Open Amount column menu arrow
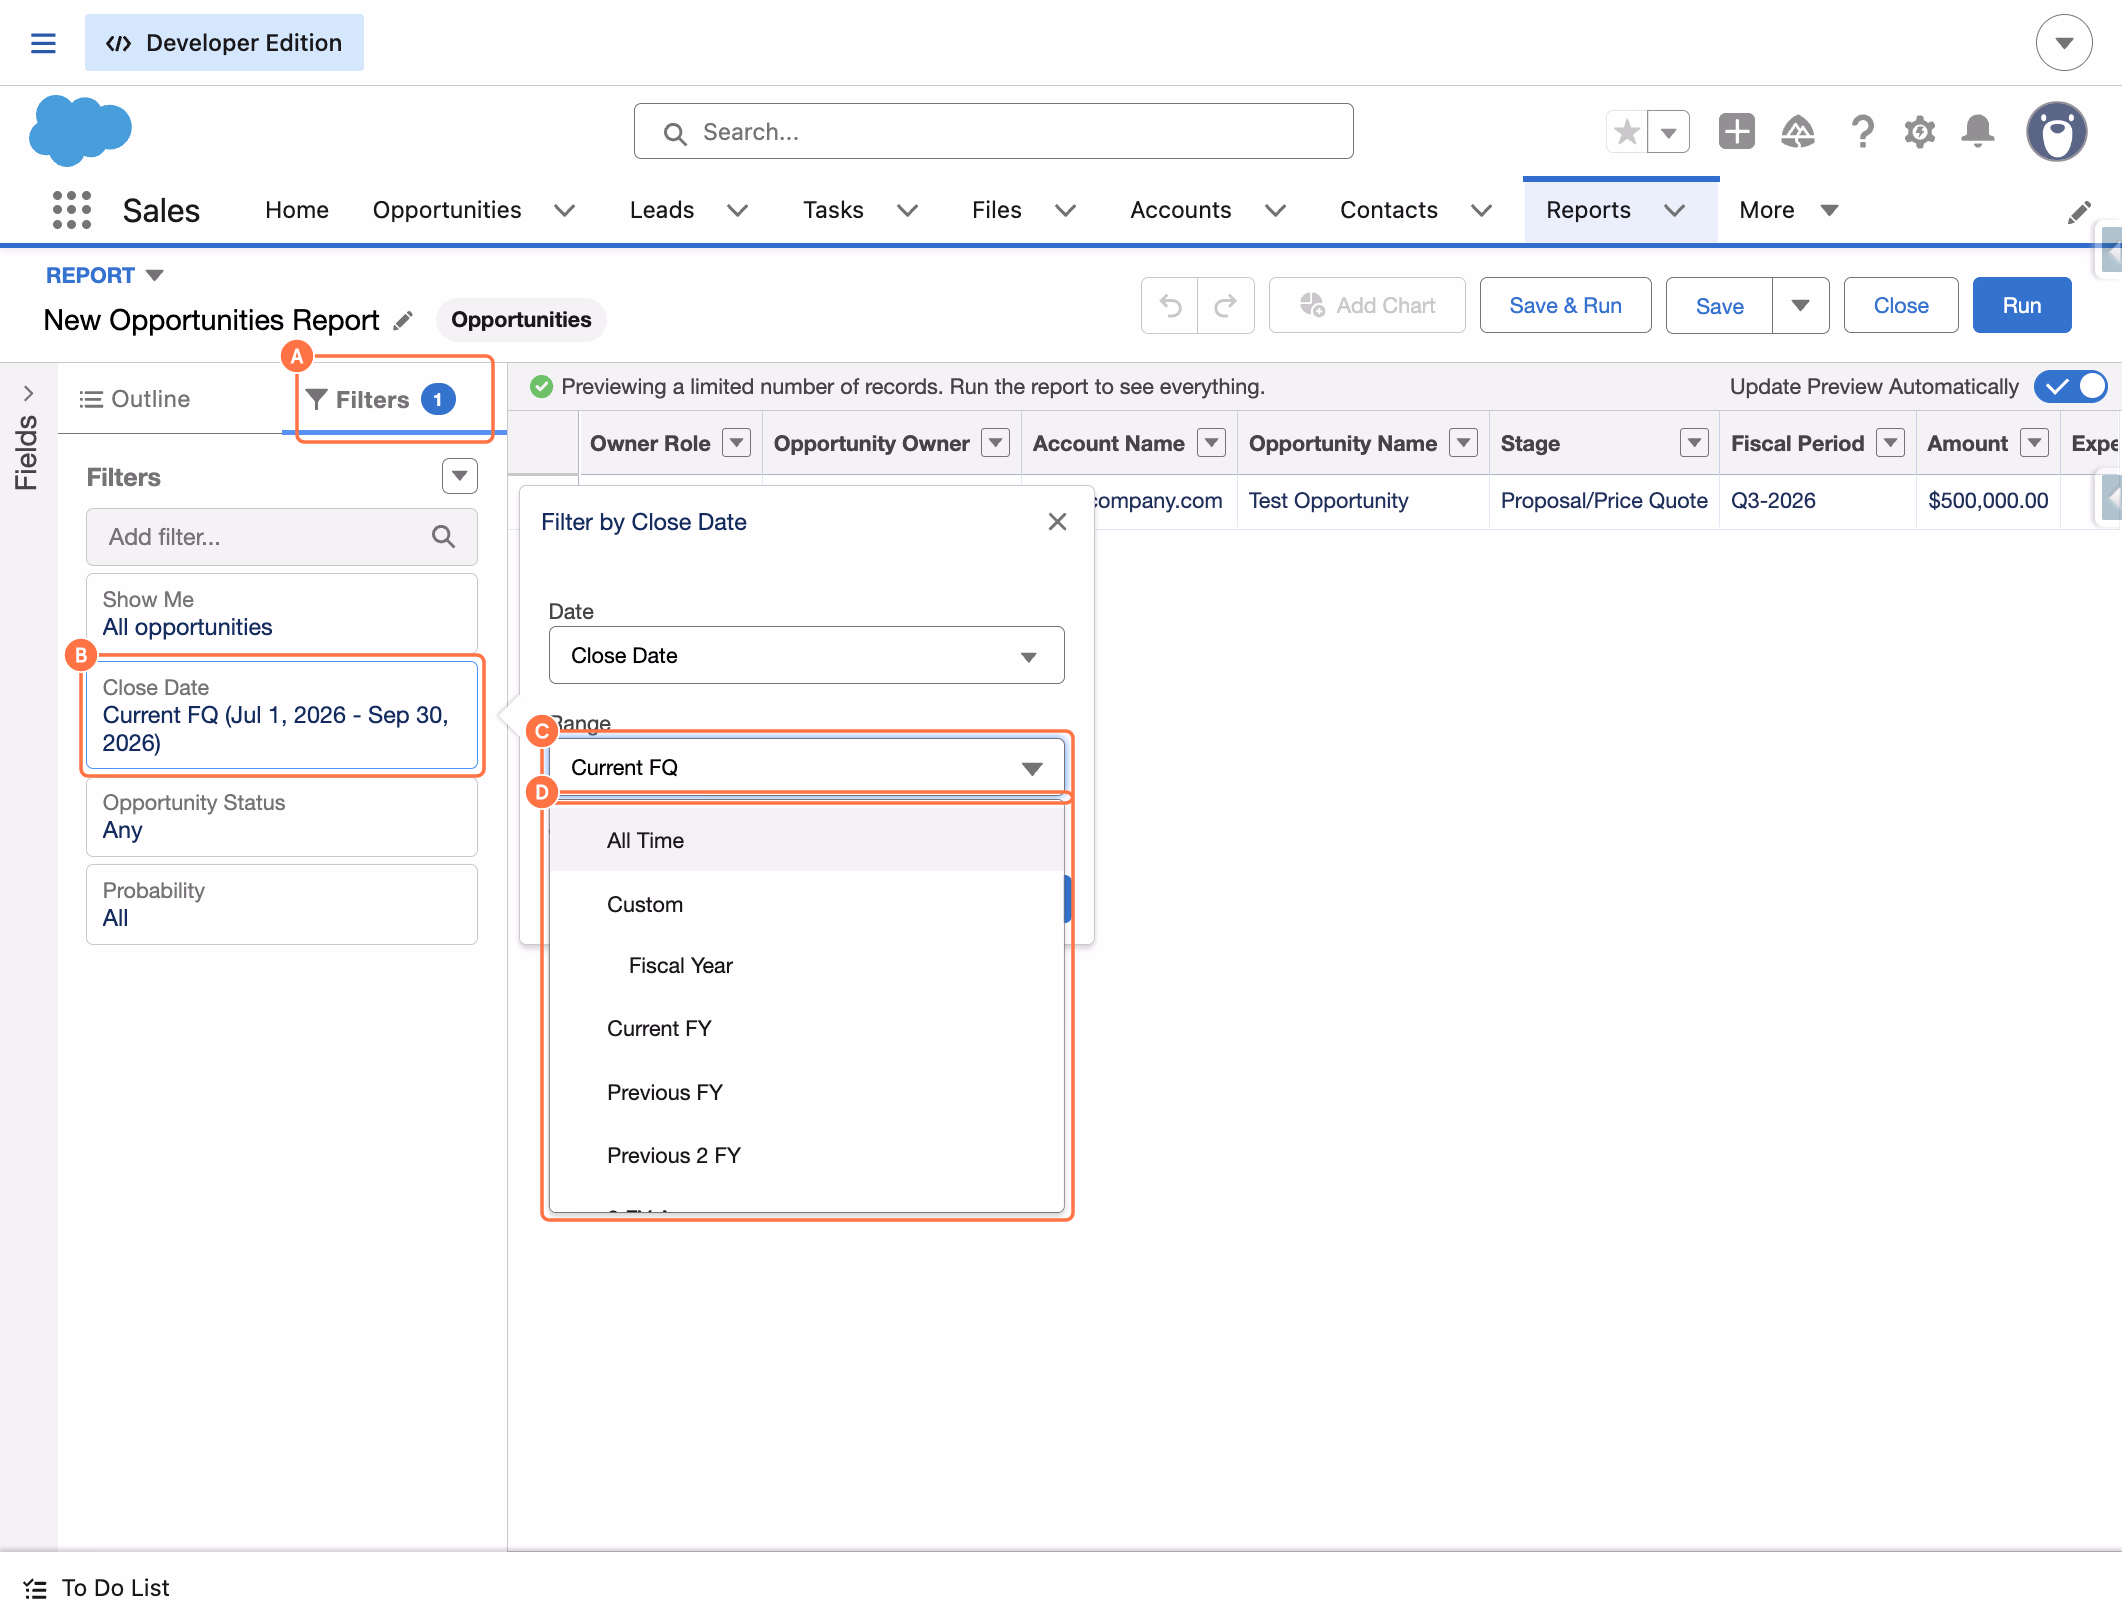This screenshot has height=1624, width=2122. point(2035,442)
